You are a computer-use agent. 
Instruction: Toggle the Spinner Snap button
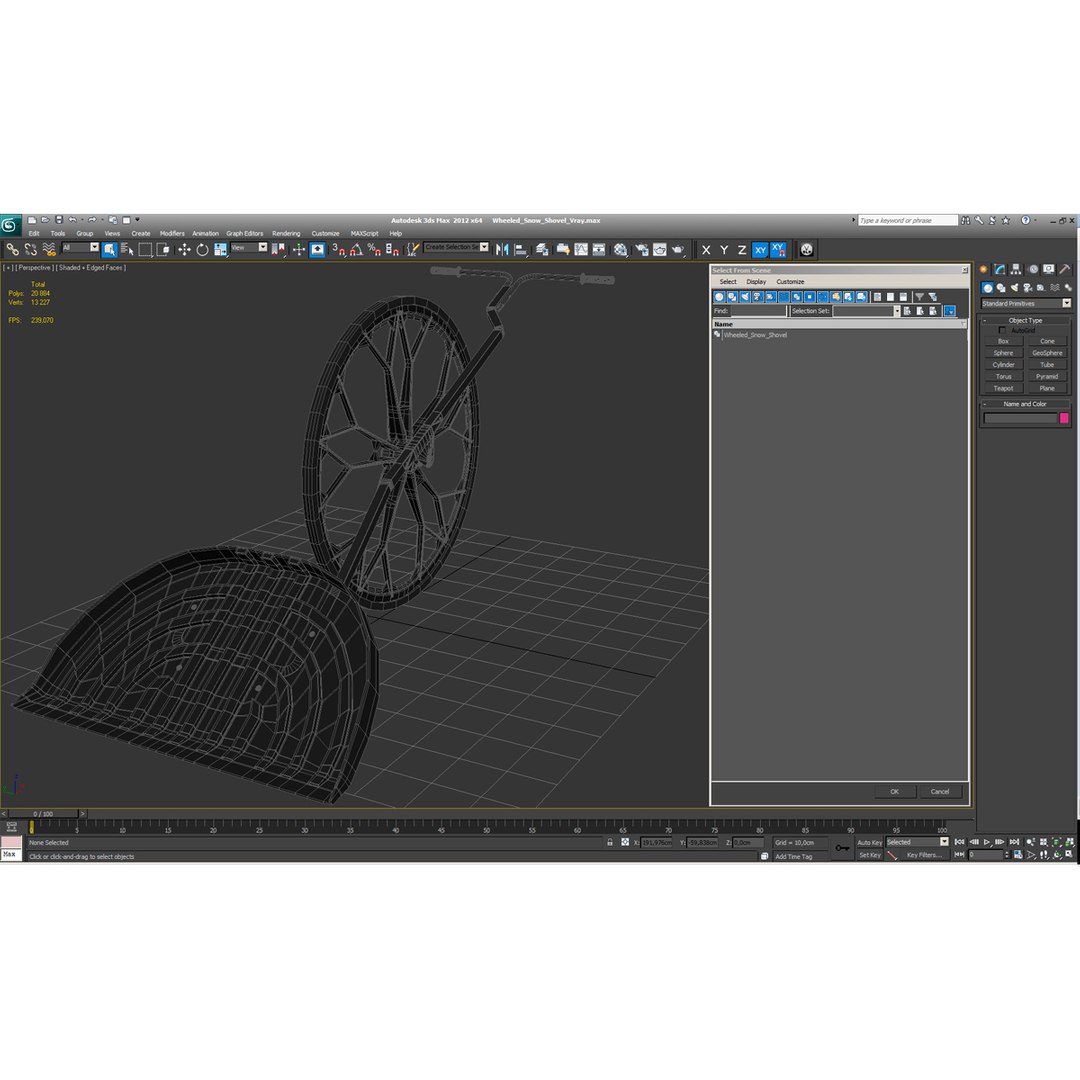click(x=392, y=249)
